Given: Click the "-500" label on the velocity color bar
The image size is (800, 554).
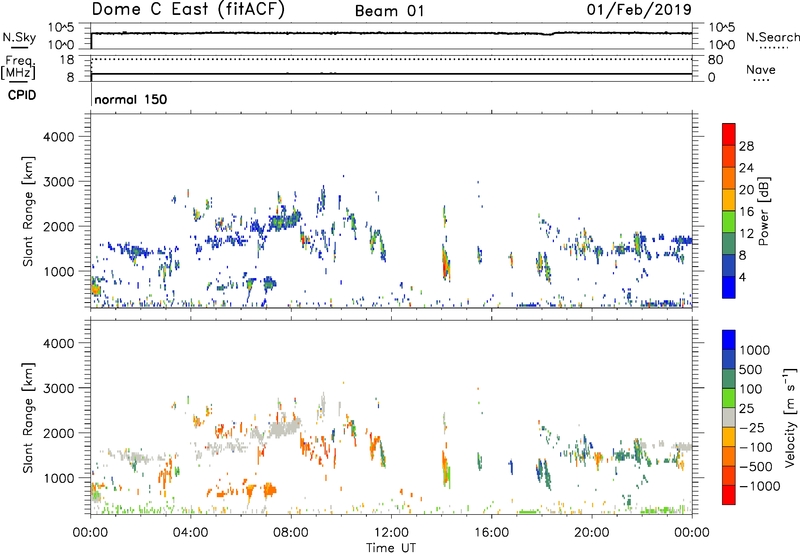Looking at the screenshot, I should point(756,467).
